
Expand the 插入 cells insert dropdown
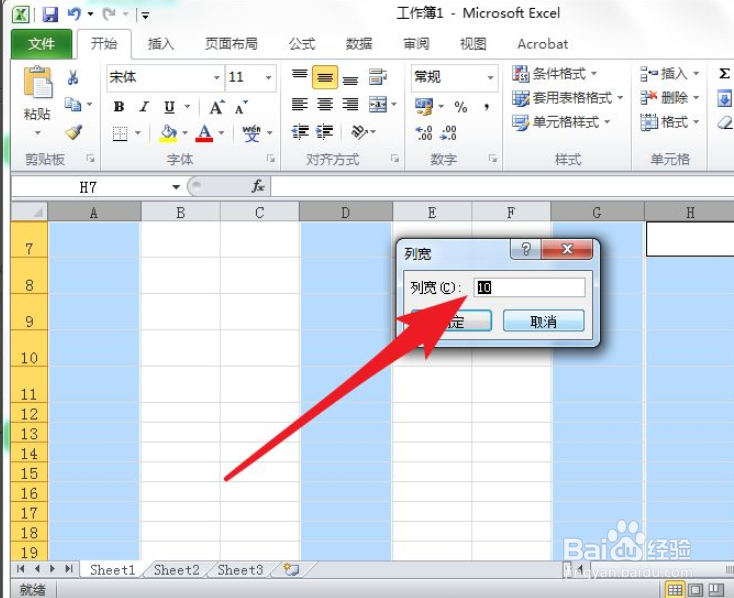tap(696, 74)
